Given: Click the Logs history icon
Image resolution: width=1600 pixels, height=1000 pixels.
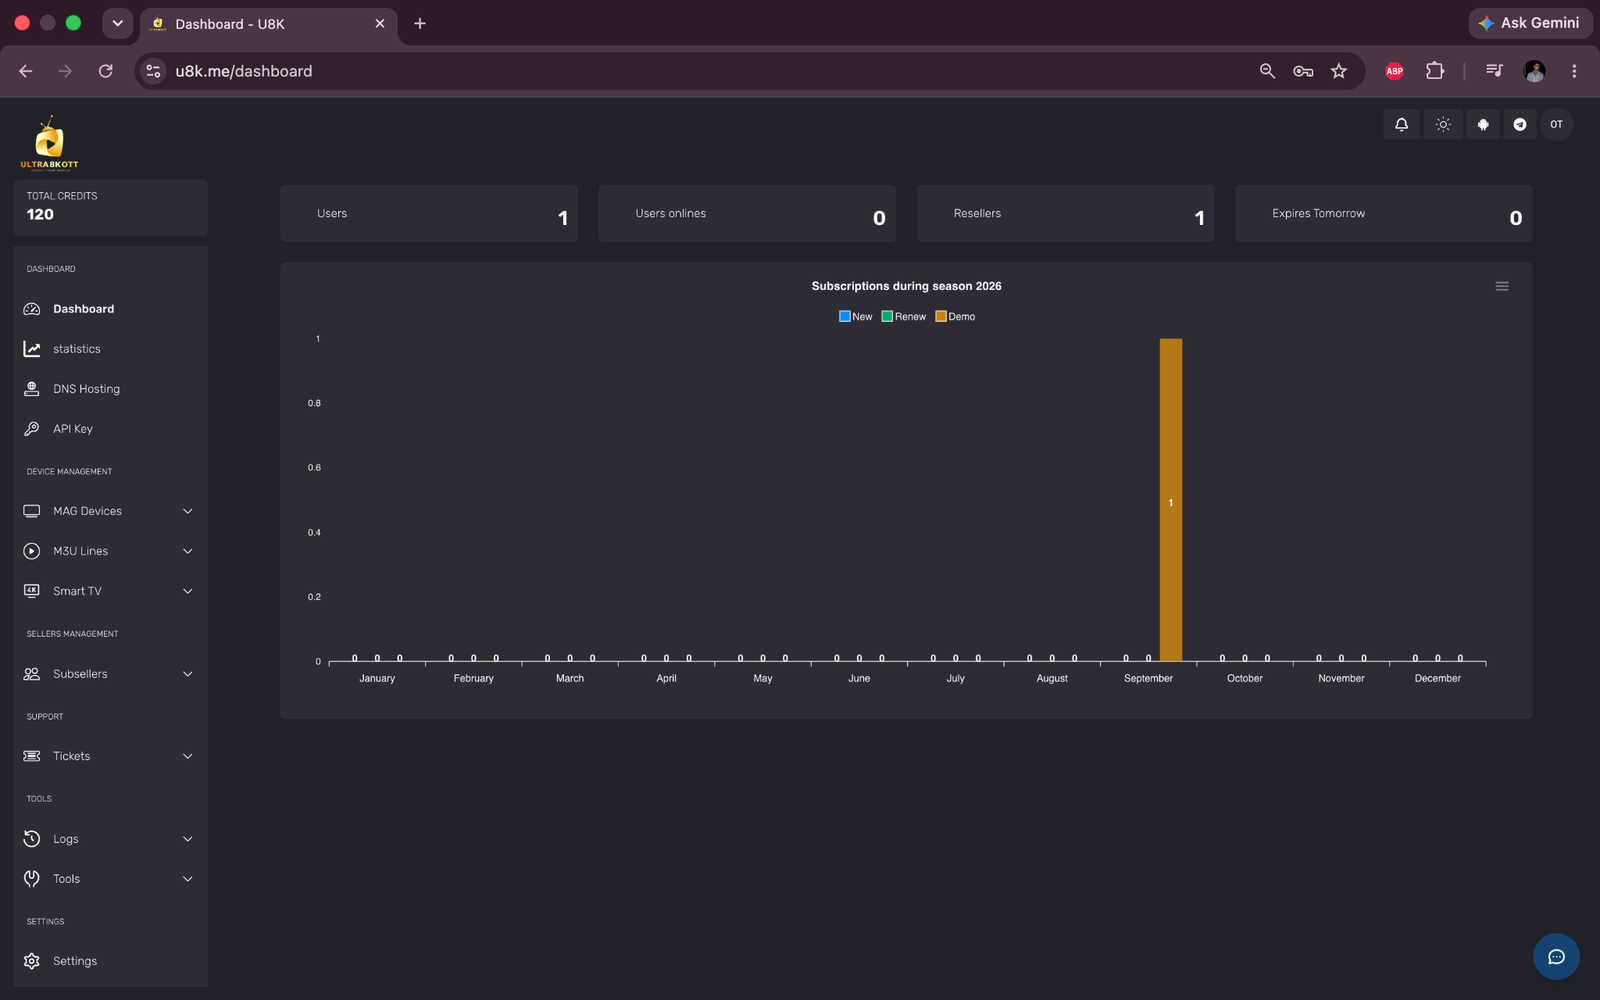Looking at the screenshot, I should tap(32, 839).
